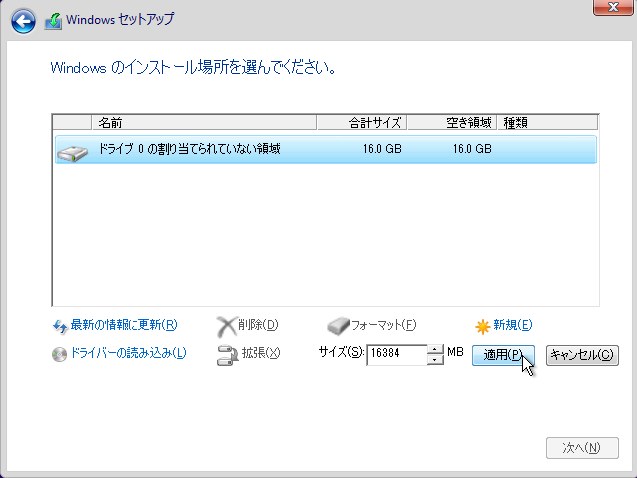Image resolution: width=637 pixels, height=478 pixels.
Task: Apply the size with 適用(P) button
Action: point(503,355)
